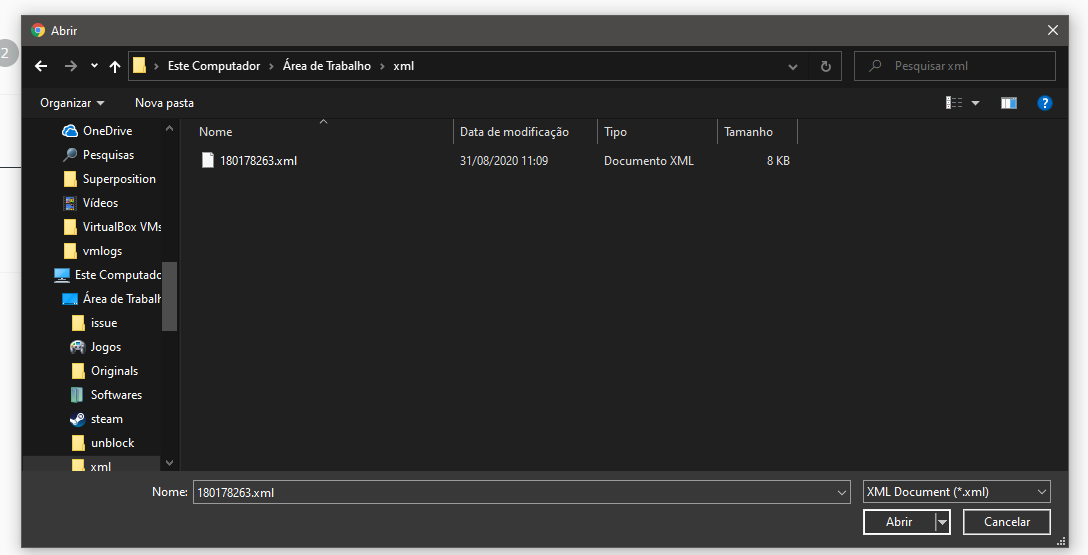Select Área de Trabalho in the breadcrumb
This screenshot has height=555, width=1088.
[x=327, y=66]
